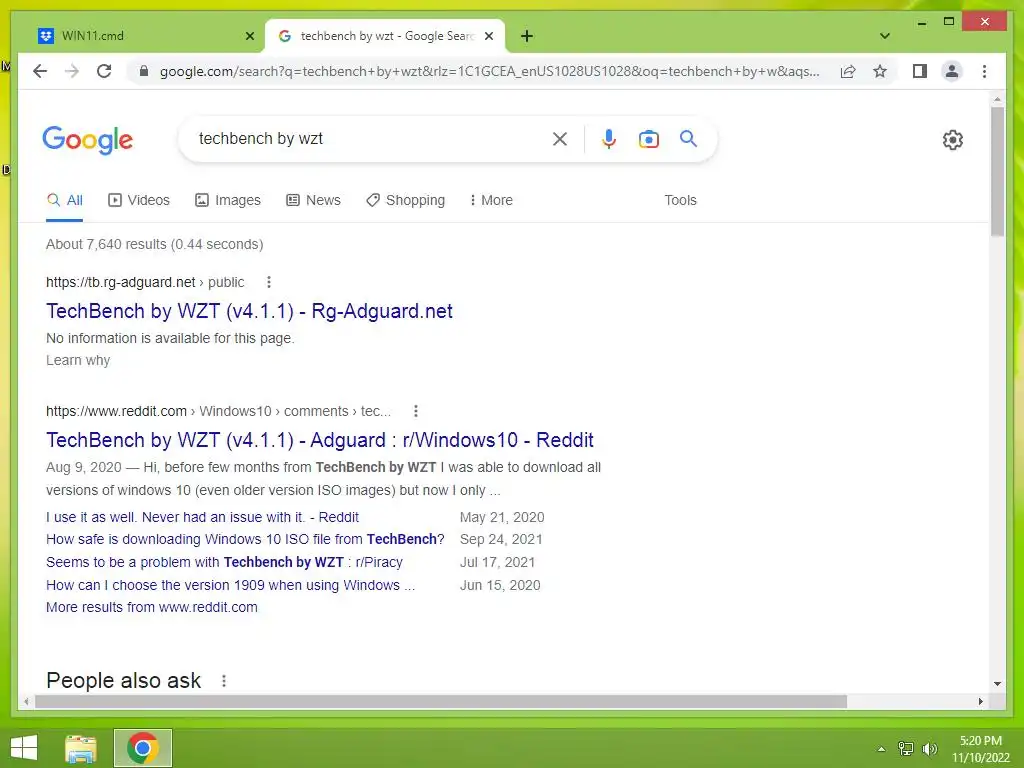Open 'How safe is downloading Windows 10 ISO' link
The height and width of the screenshot is (768, 1024).
point(245,539)
